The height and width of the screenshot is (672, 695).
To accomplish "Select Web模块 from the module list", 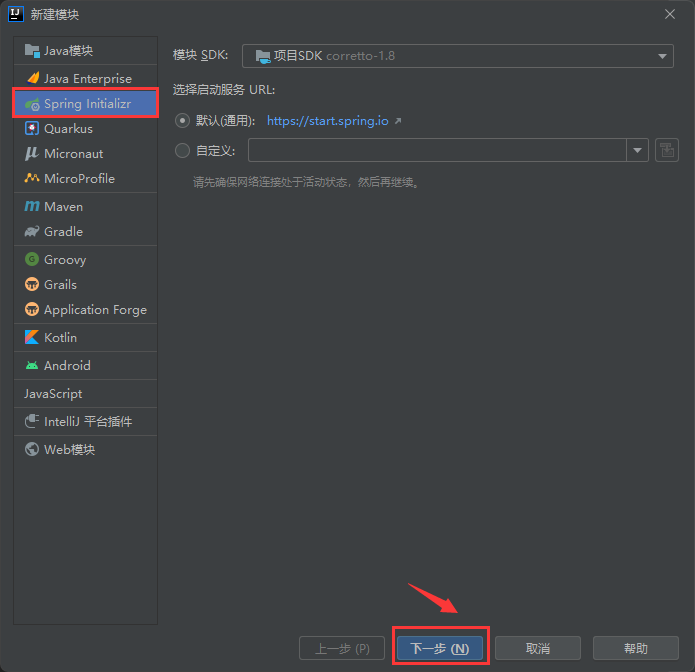I will click(68, 450).
